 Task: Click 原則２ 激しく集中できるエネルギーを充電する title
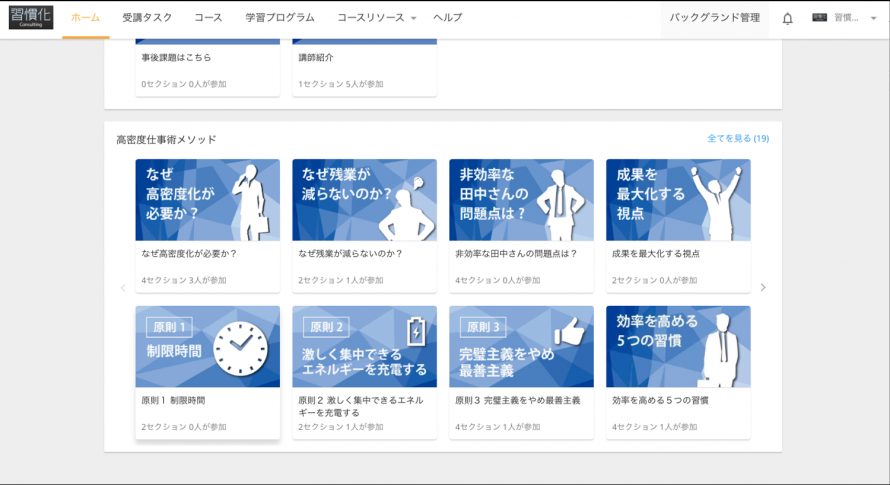pyautogui.click(x=361, y=407)
